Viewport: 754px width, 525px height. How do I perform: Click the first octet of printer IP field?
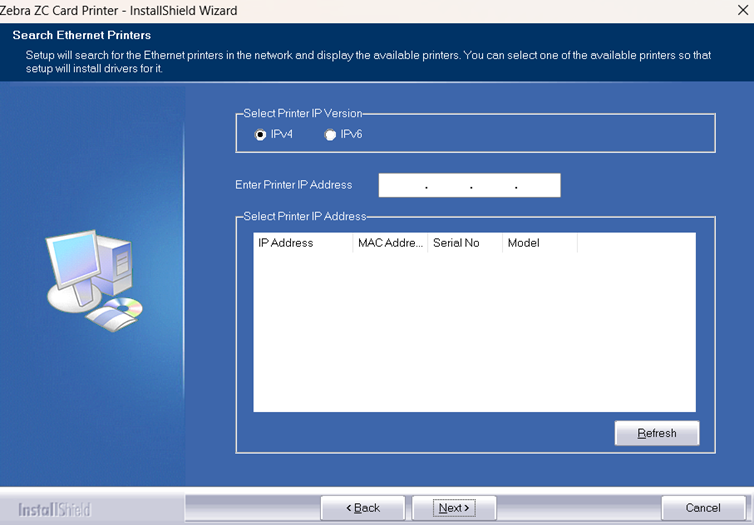(x=403, y=185)
